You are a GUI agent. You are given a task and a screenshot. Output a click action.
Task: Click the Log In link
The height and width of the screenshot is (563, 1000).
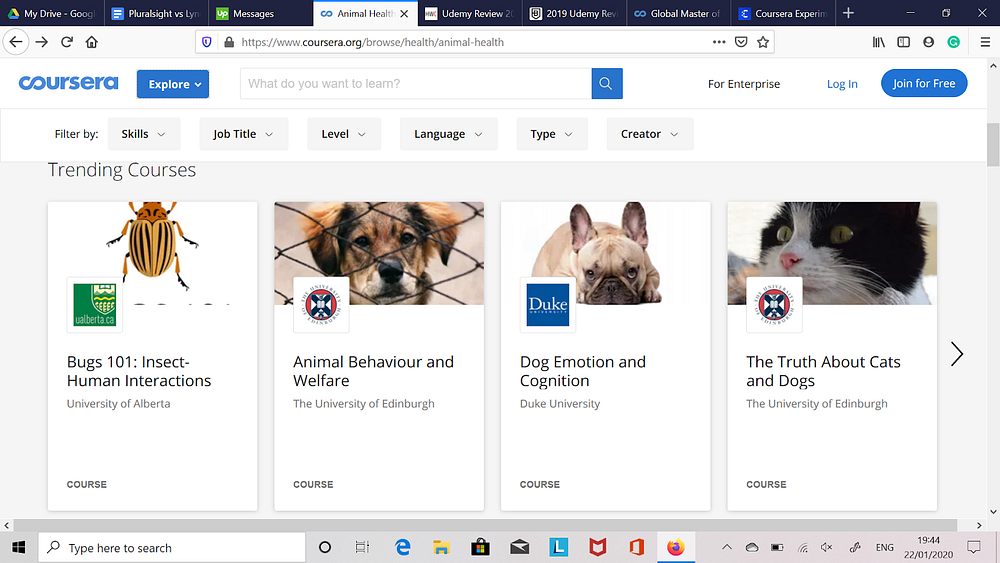click(x=842, y=84)
